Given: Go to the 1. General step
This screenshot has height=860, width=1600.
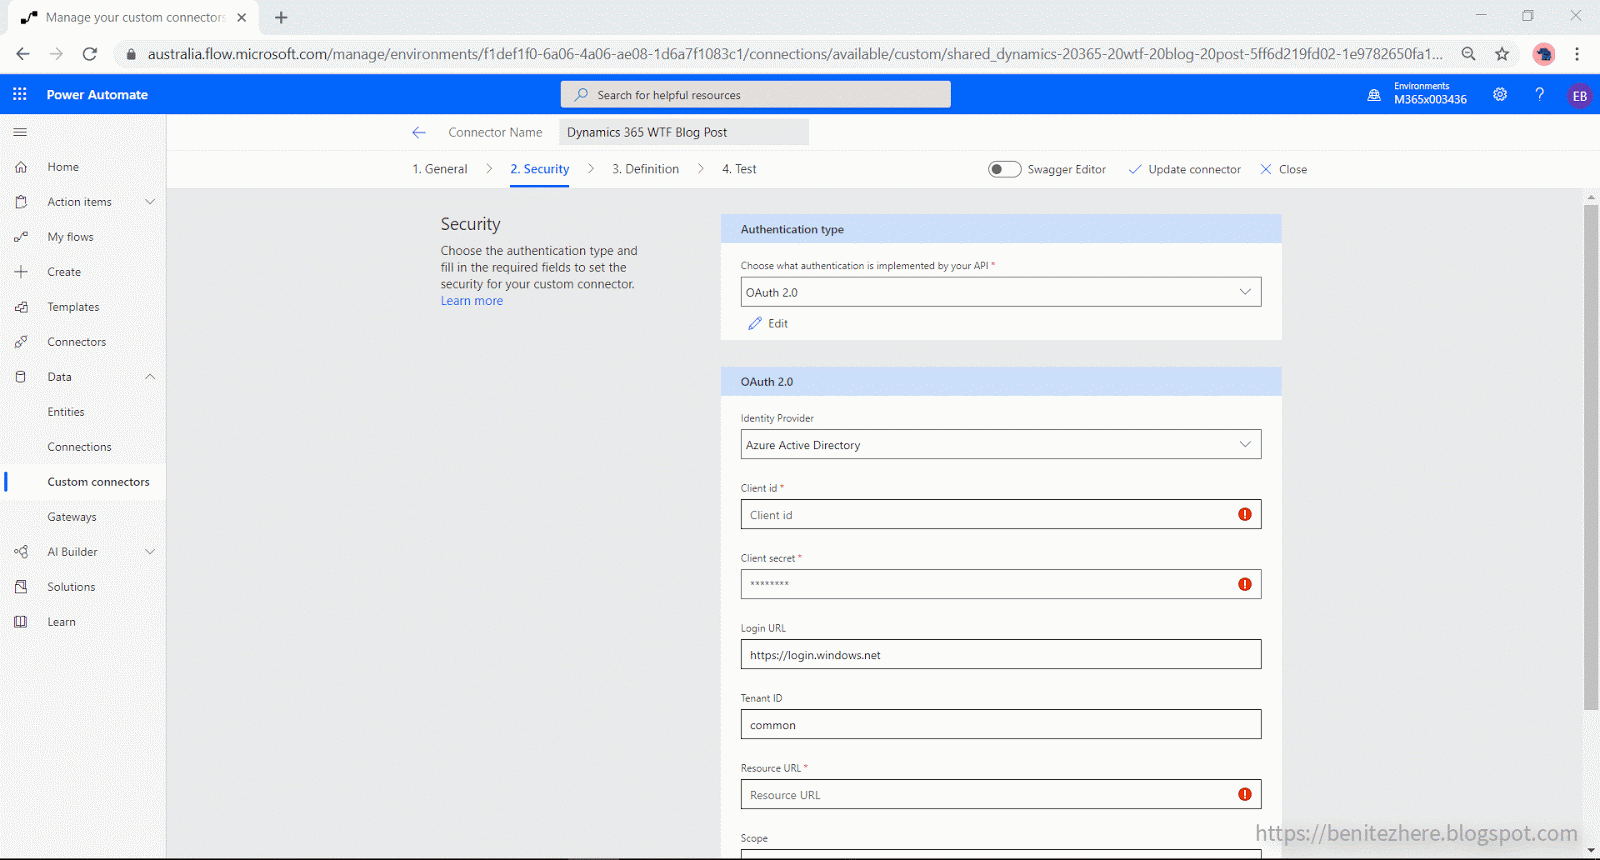Looking at the screenshot, I should [x=440, y=169].
